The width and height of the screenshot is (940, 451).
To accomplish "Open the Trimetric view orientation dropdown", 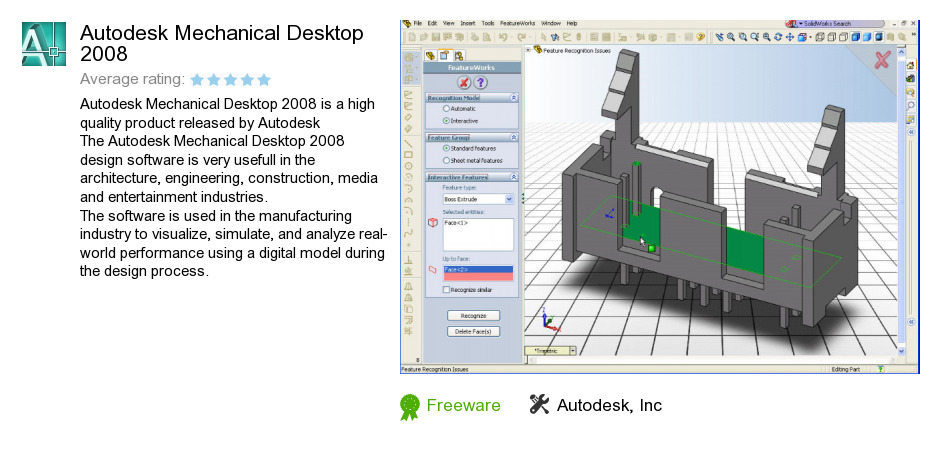I will click(x=573, y=351).
